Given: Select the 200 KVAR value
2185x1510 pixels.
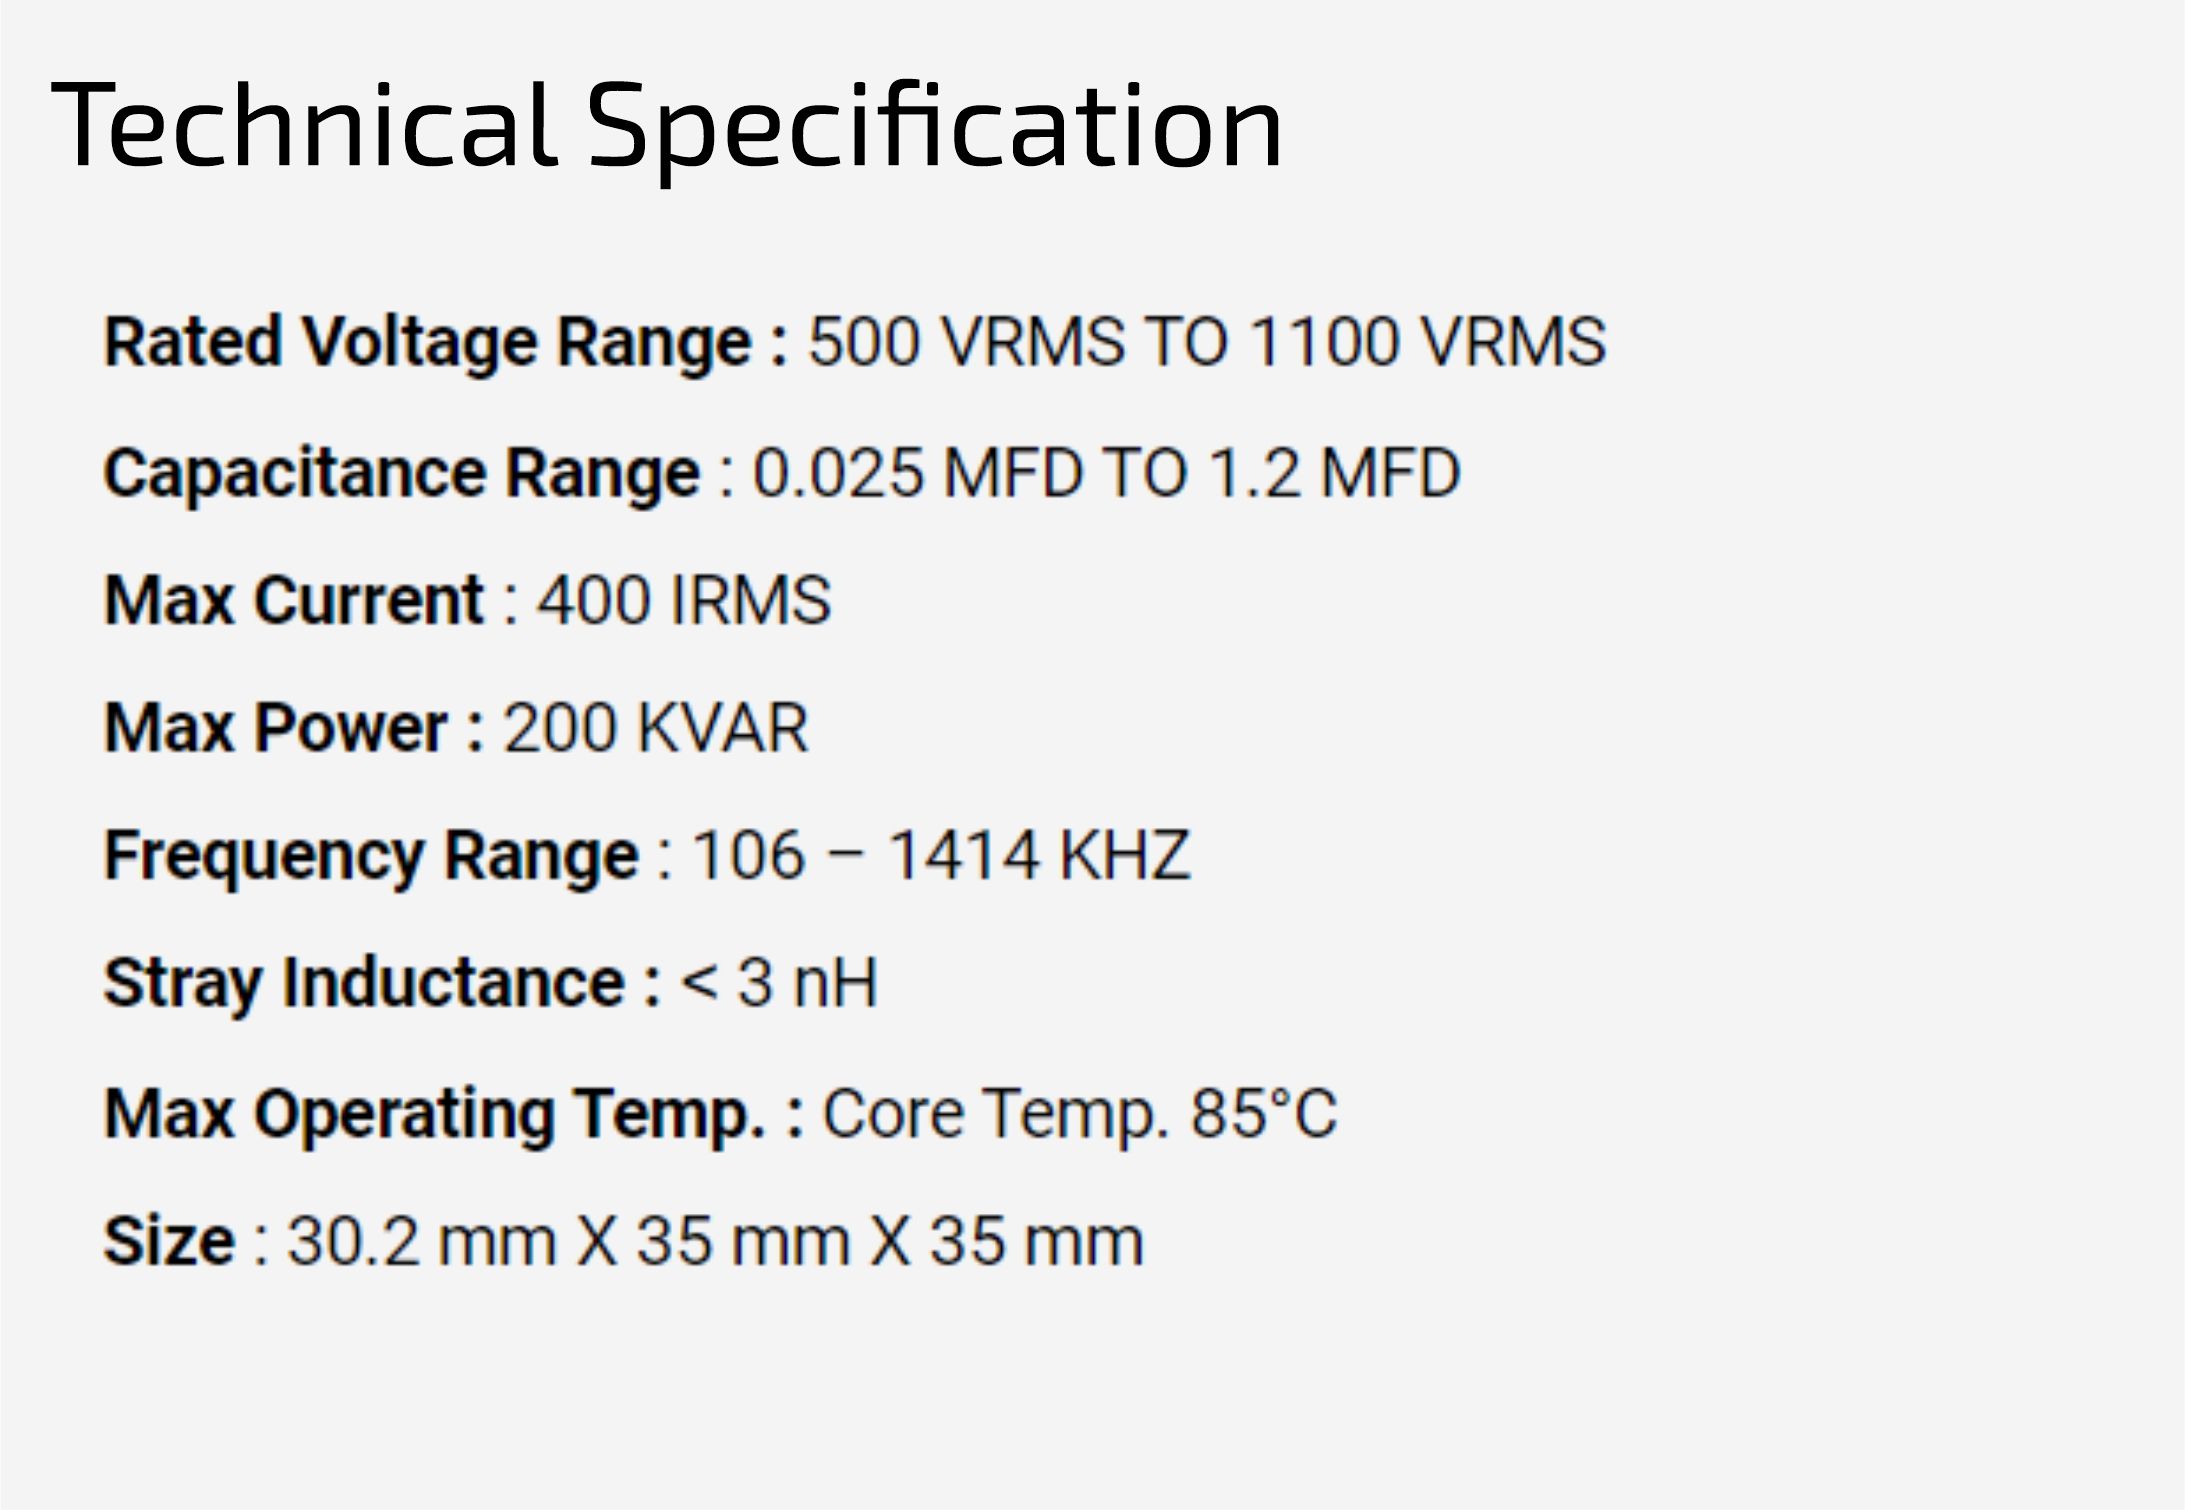Looking at the screenshot, I should 655,727.
